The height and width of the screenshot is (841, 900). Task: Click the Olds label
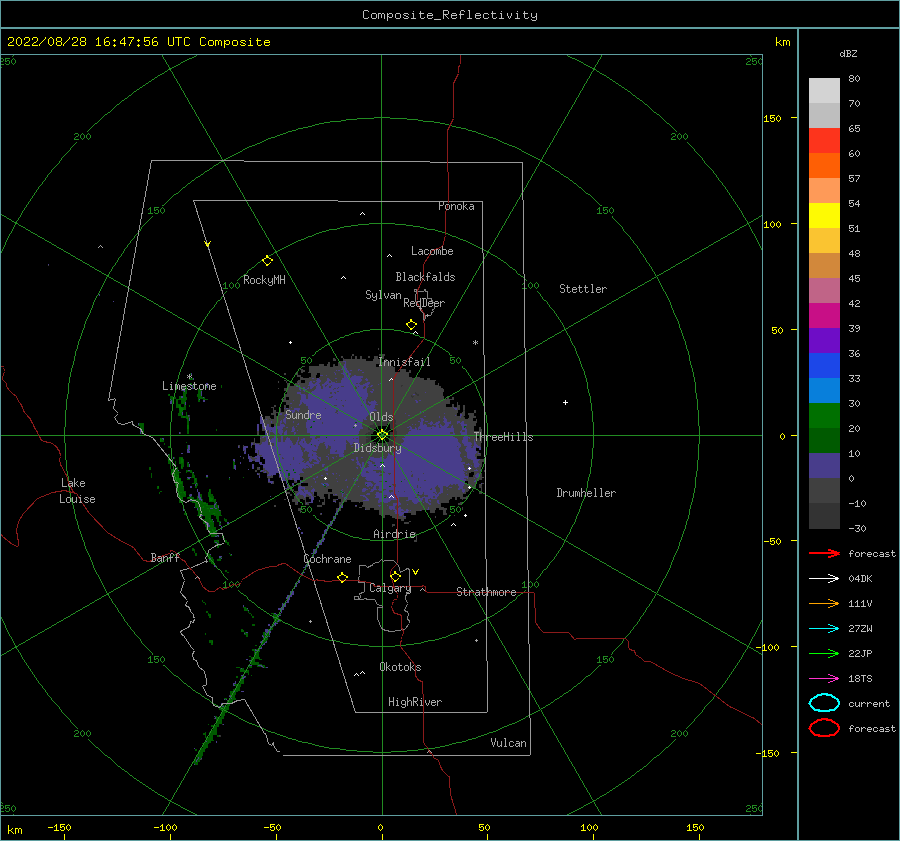[x=381, y=417]
